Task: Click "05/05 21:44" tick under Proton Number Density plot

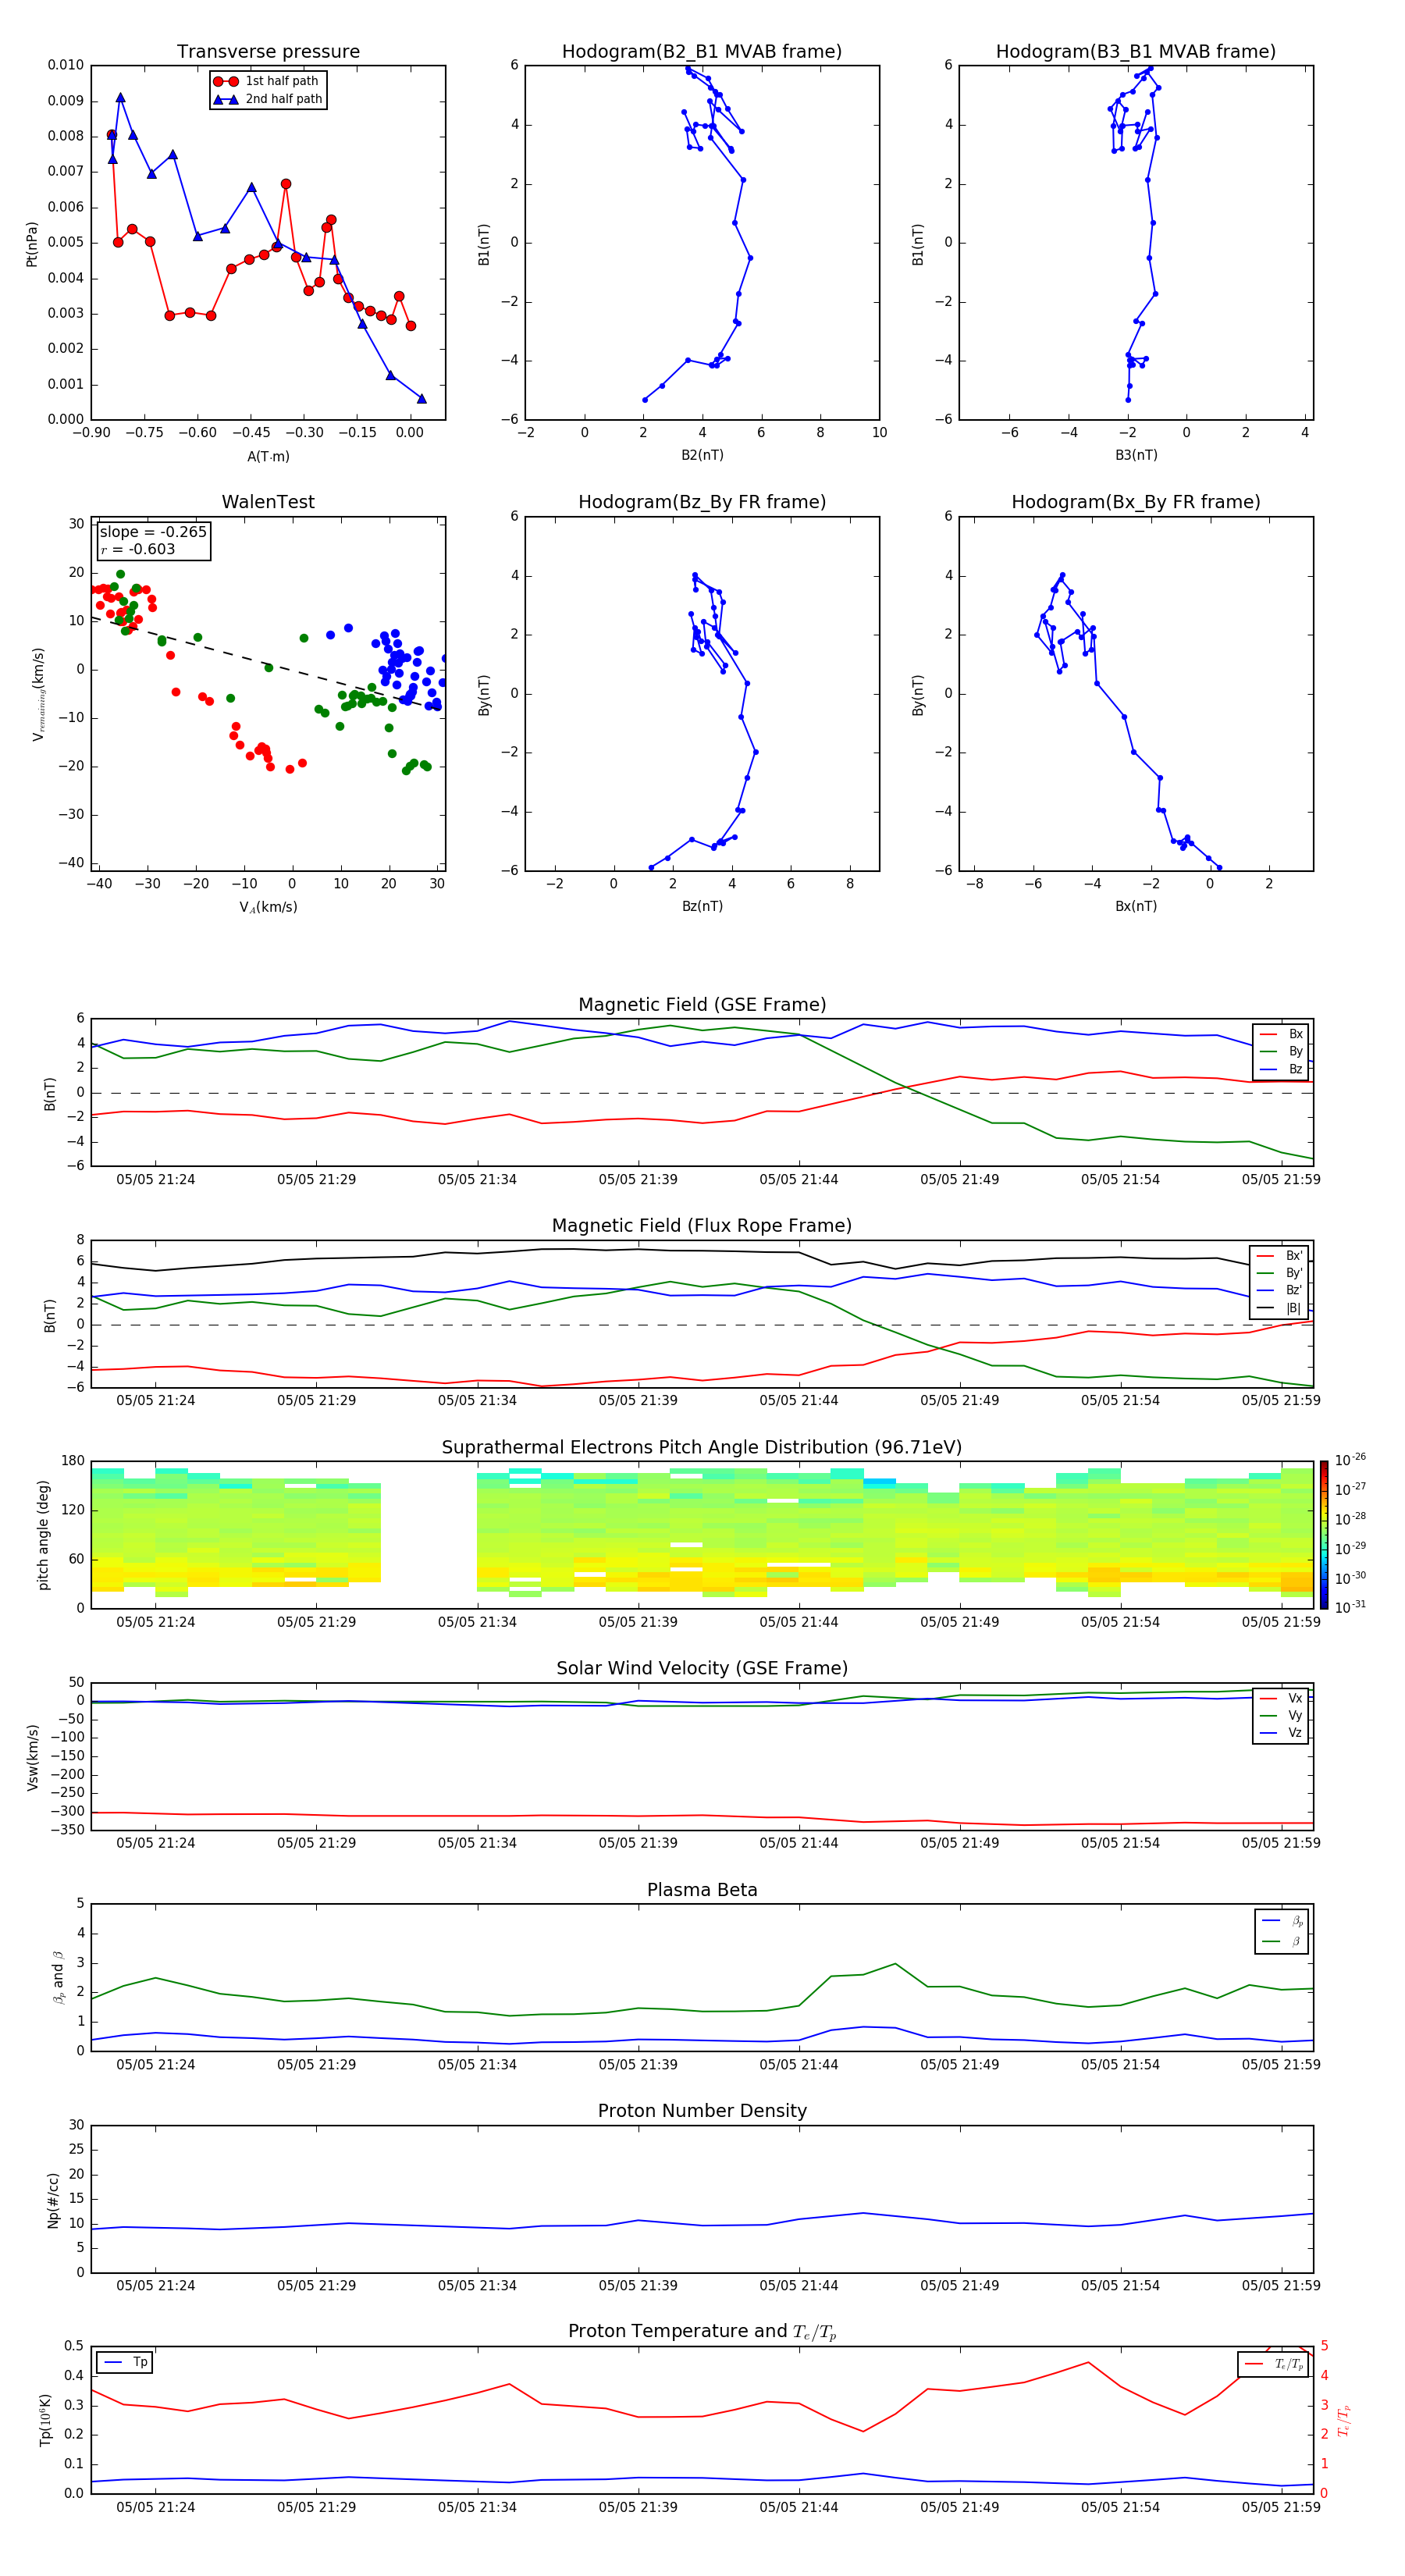Action: tap(798, 2286)
